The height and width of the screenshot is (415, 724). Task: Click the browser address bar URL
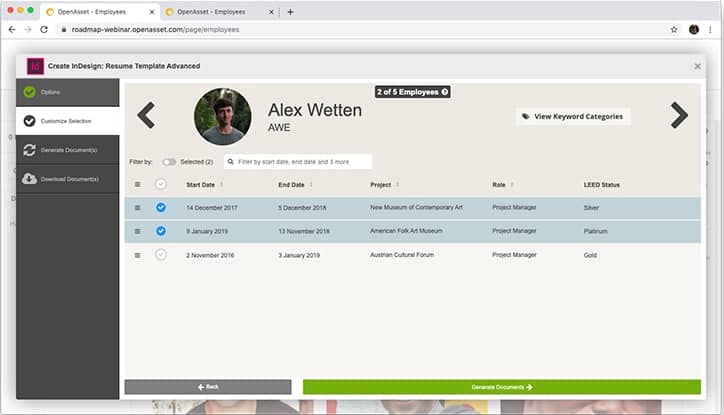(155, 30)
